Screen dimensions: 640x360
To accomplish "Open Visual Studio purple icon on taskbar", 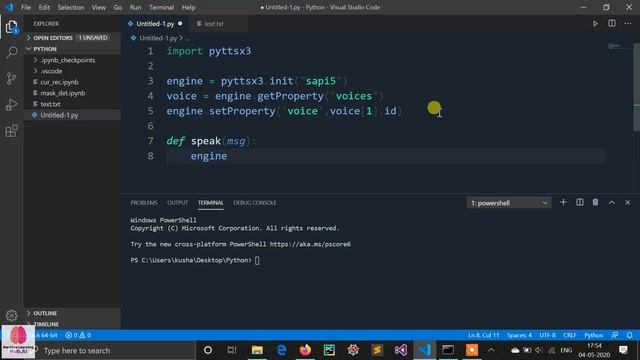I will click(x=401, y=350).
